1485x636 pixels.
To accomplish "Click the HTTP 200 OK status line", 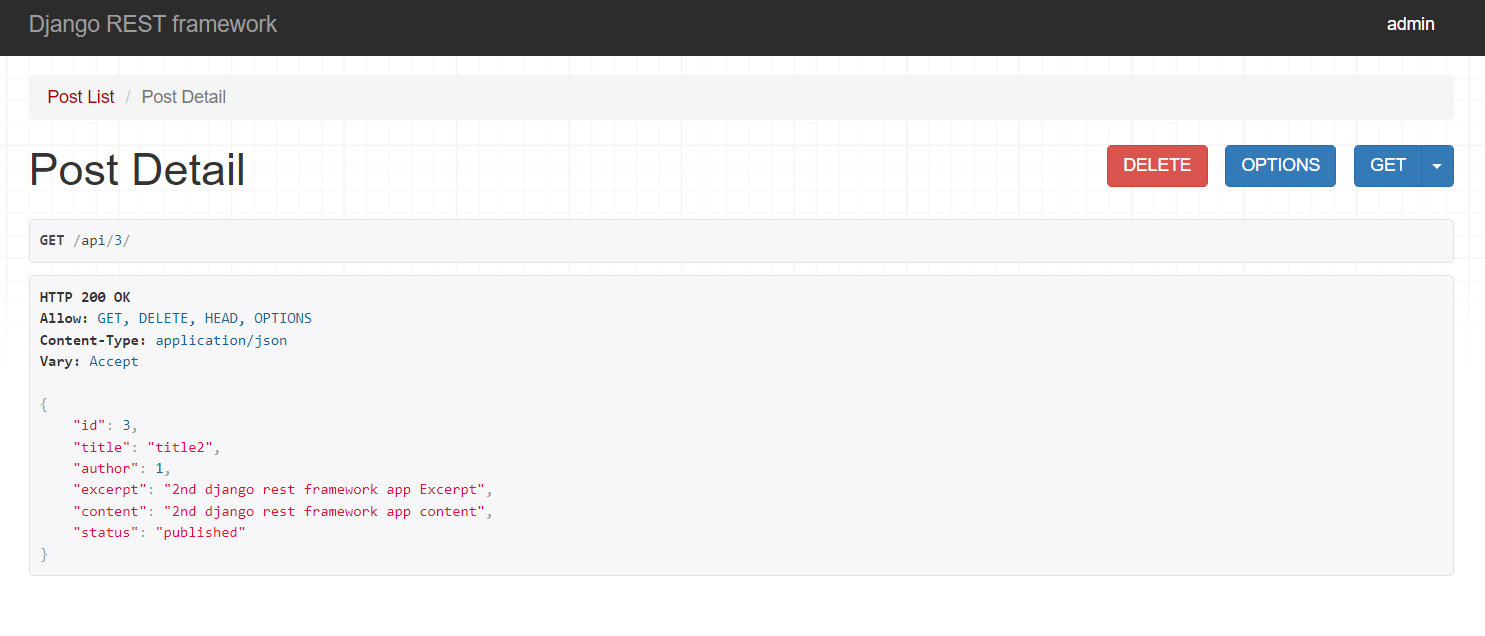I will 85,297.
